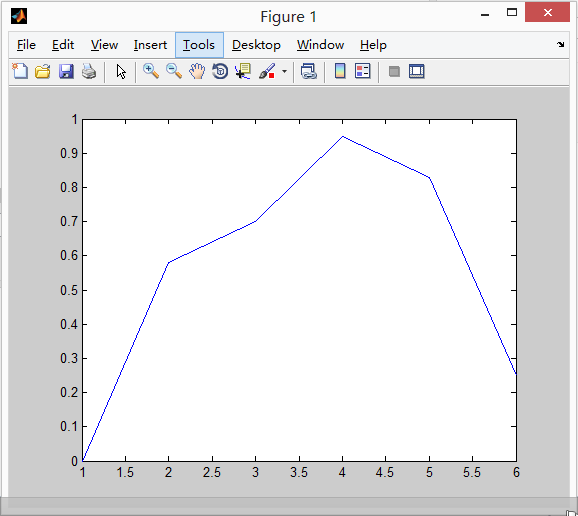
Task: Activate the Zoom In magnifier tool
Action: 151,71
